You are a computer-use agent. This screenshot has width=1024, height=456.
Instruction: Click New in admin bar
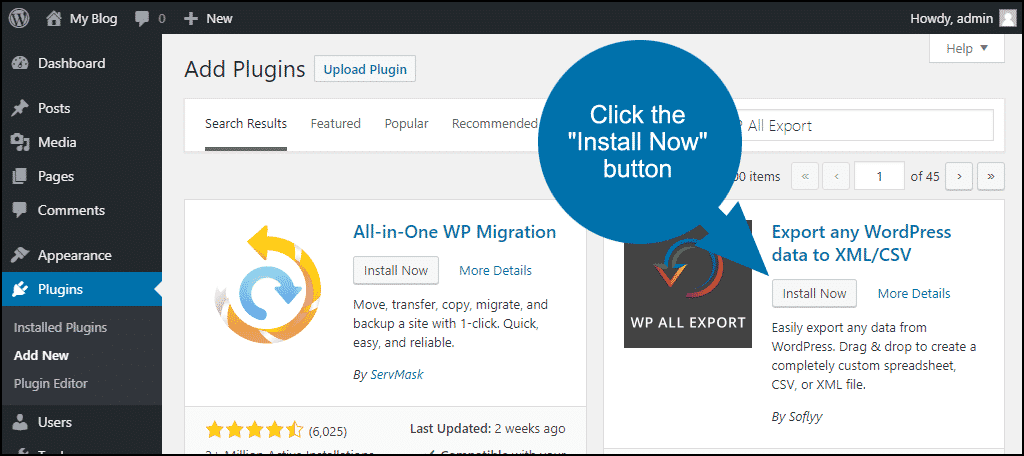point(219,19)
